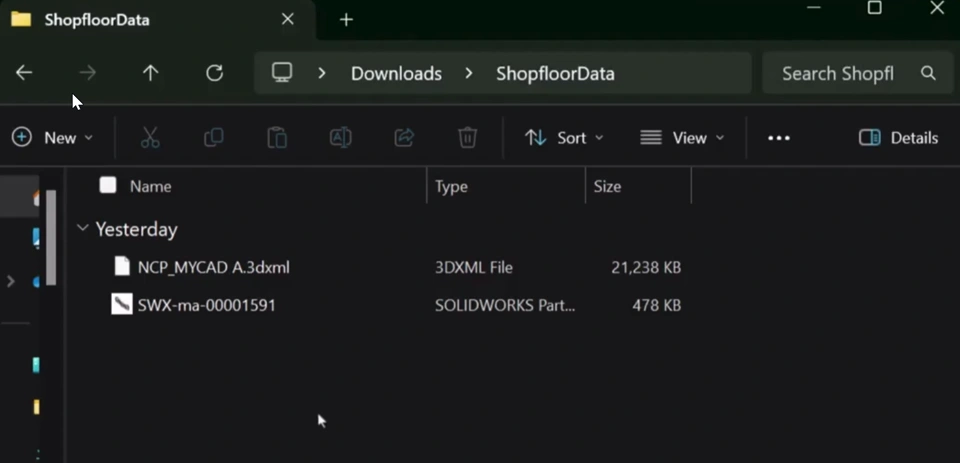This screenshot has width=960, height=463.
Task: Navigate back to previous folder
Action: pos(24,73)
